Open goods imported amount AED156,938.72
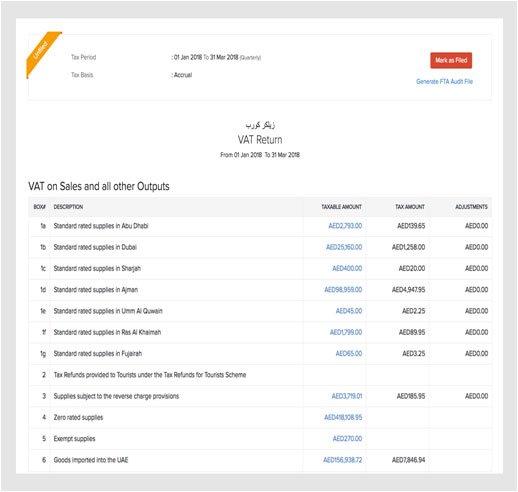The width and height of the screenshot is (518, 492). [342, 460]
